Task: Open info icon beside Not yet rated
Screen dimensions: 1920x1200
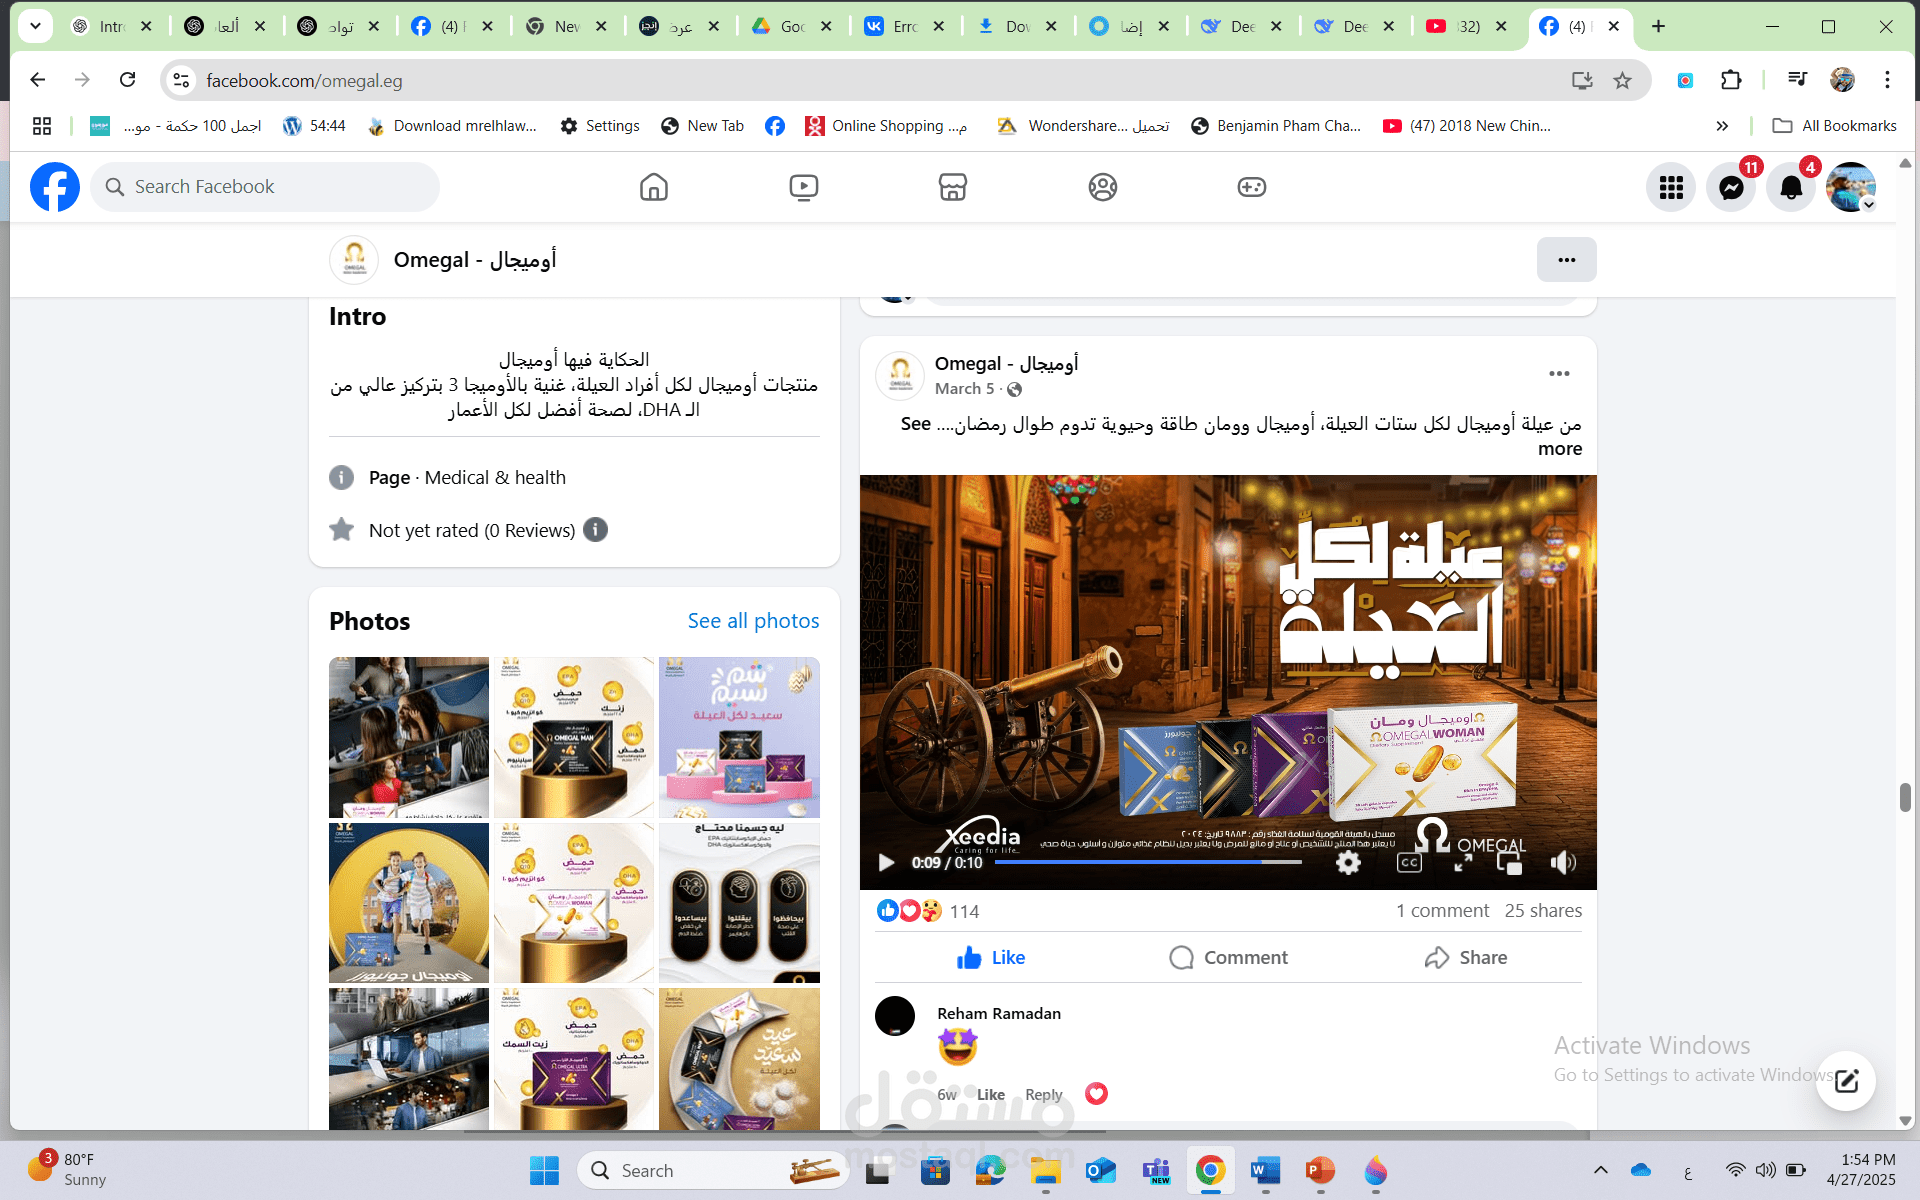Action: pyautogui.click(x=595, y=530)
